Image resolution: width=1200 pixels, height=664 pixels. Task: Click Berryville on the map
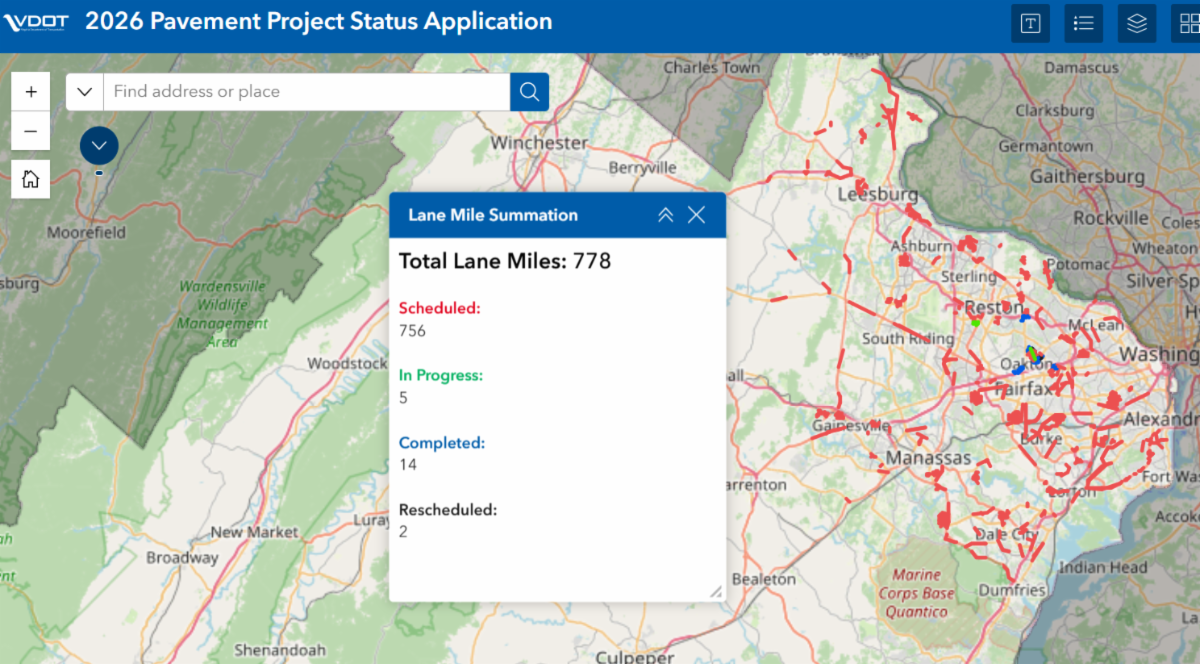coord(642,167)
